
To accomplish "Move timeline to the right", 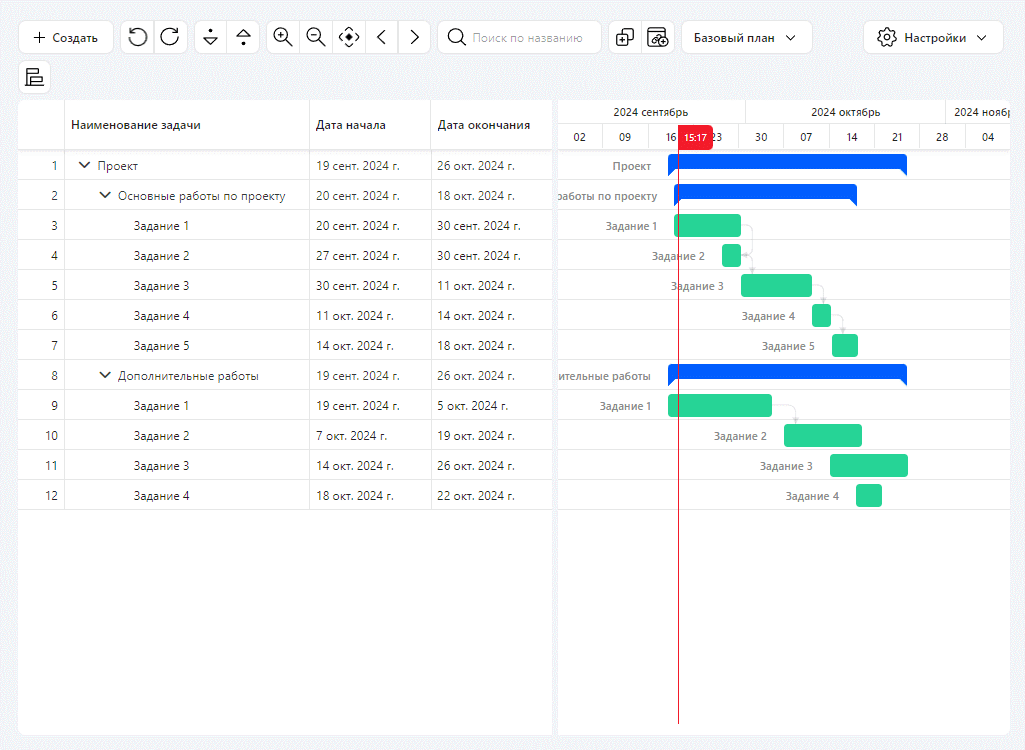I will [x=414, y=37].
